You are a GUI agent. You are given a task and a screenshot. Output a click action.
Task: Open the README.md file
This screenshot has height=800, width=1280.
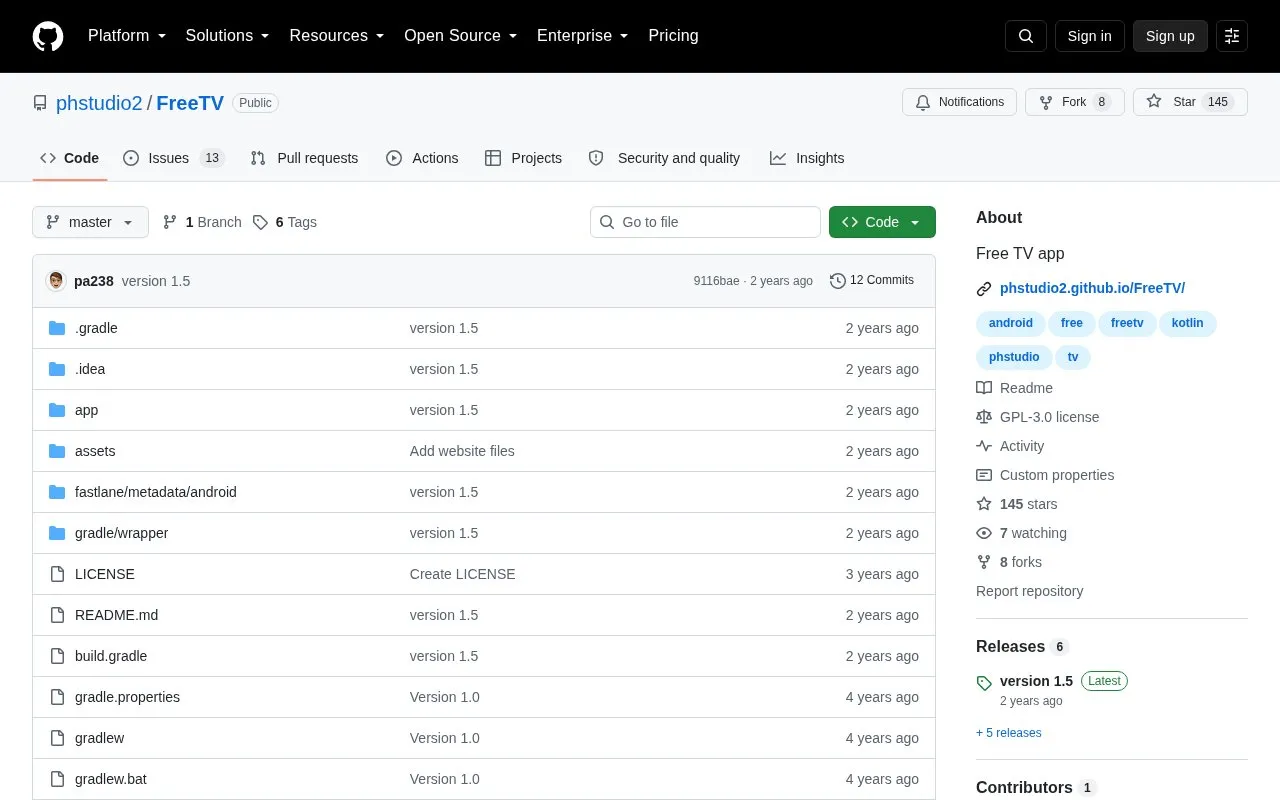pyautogui.click(x=116, y=615)
